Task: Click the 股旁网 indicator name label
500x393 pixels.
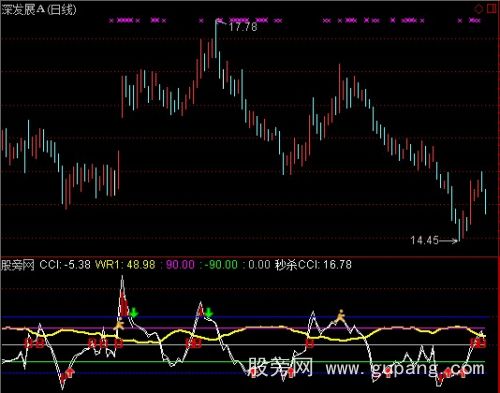Action: click(18, 265)
